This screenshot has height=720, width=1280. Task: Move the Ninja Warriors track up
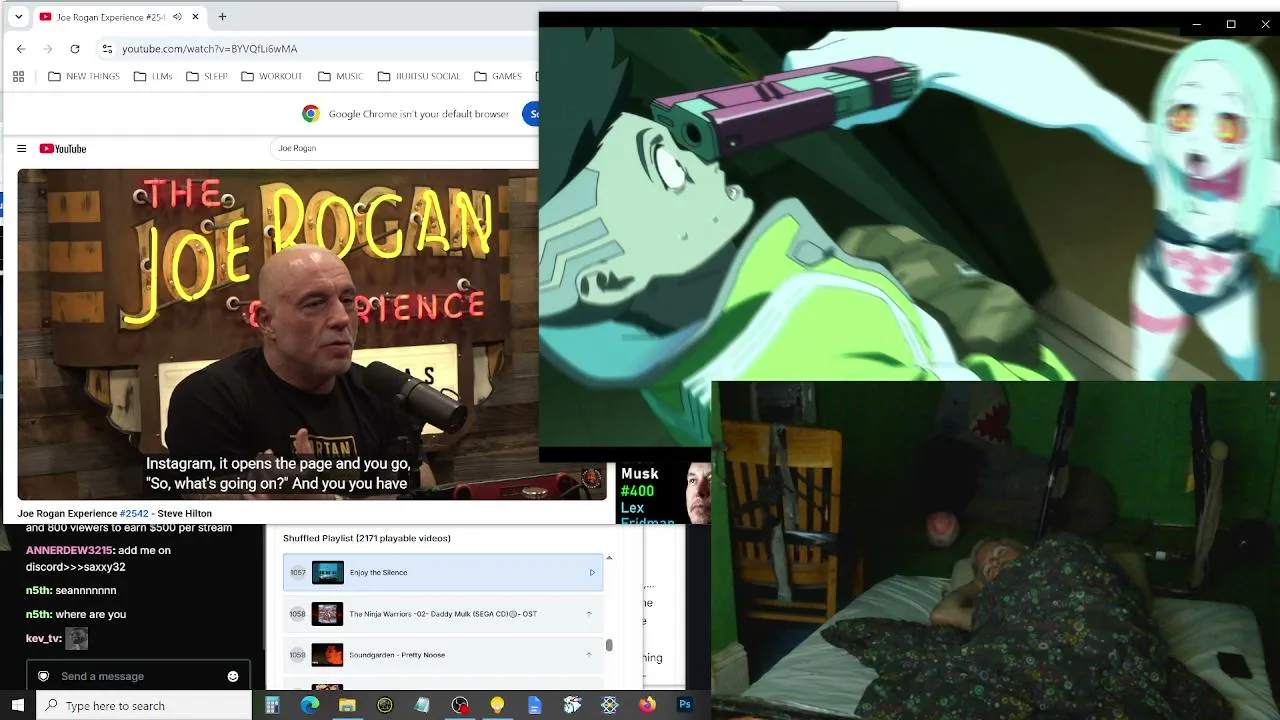(588, 614)
